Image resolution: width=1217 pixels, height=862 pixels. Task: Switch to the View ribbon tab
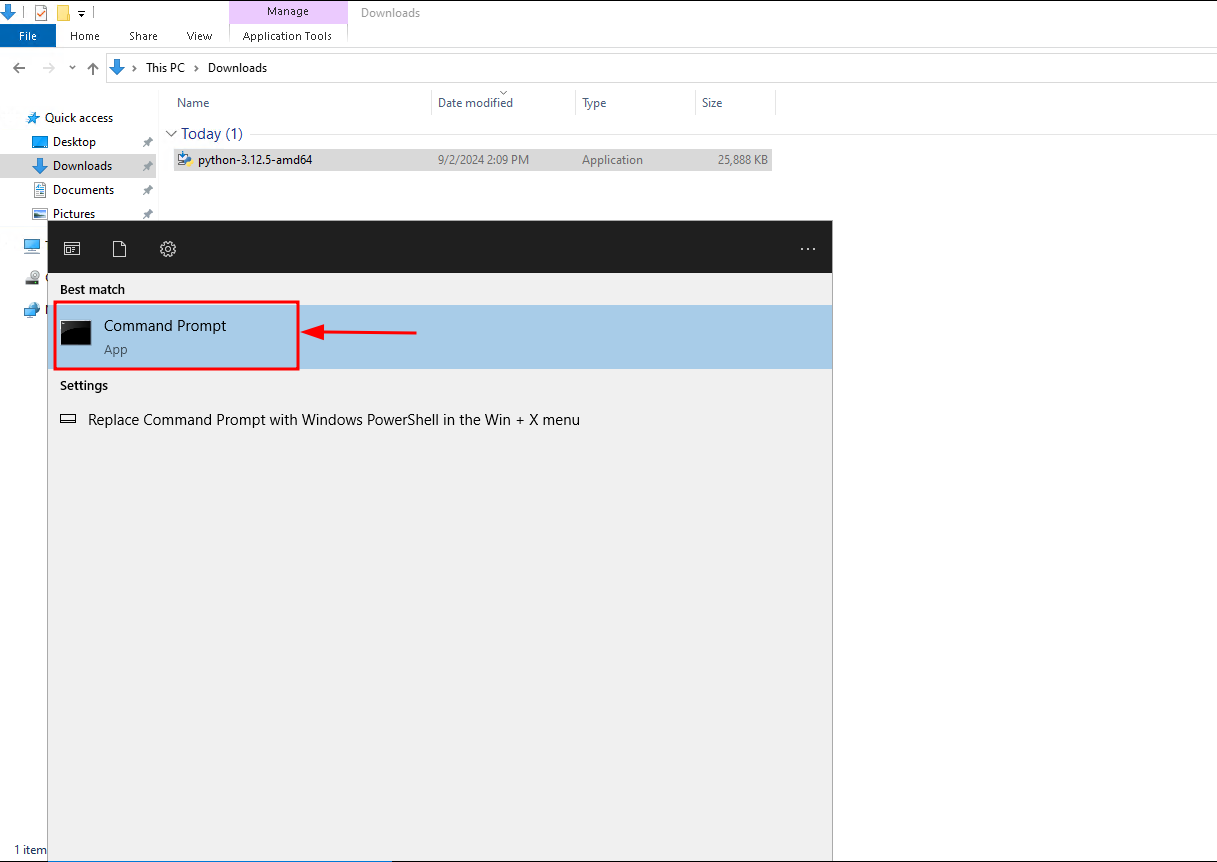(x=199, y=35)
